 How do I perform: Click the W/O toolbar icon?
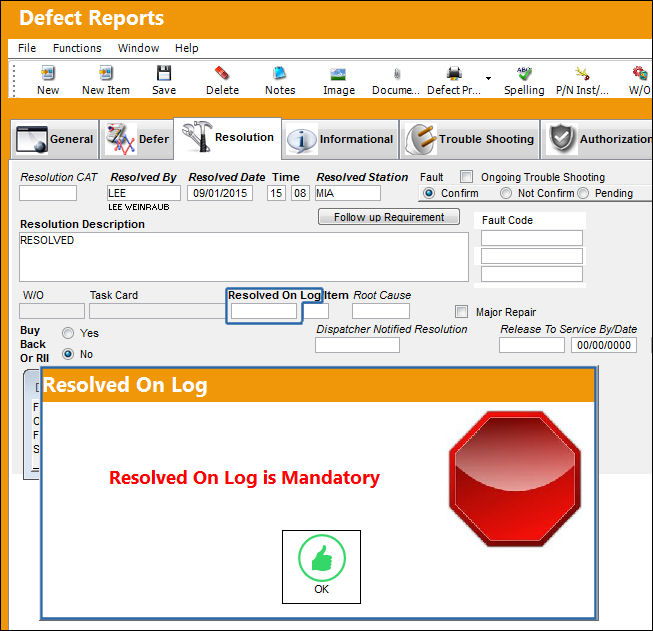[640, 74]
